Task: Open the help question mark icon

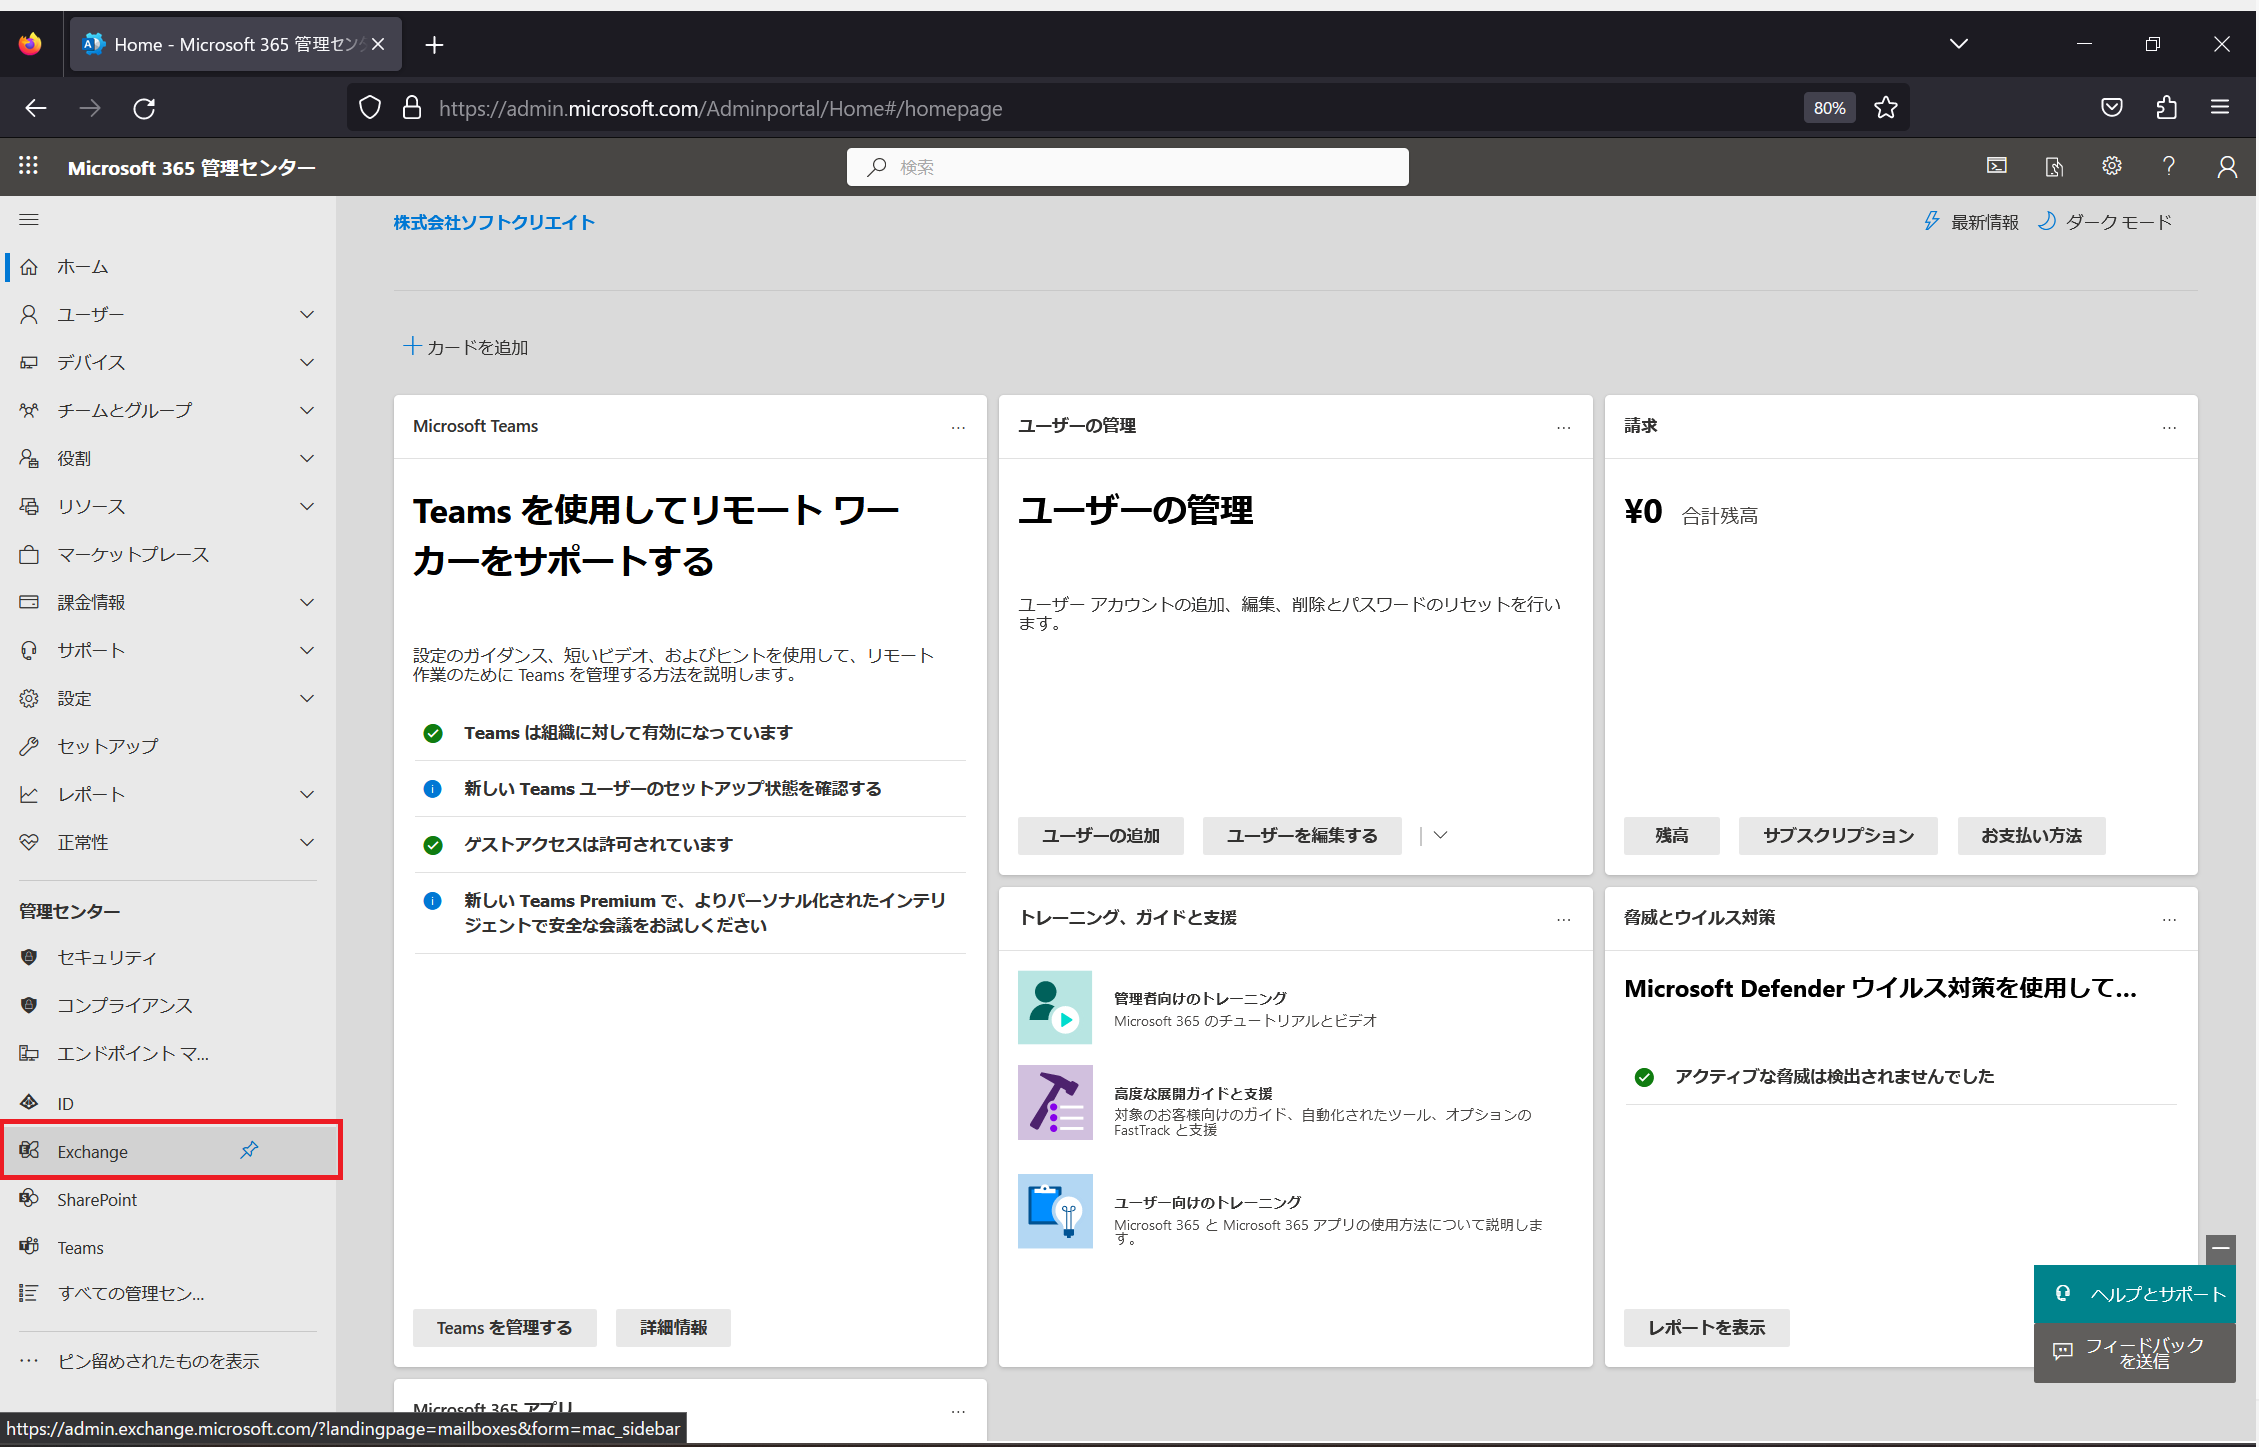Action: pos(2168,166)
